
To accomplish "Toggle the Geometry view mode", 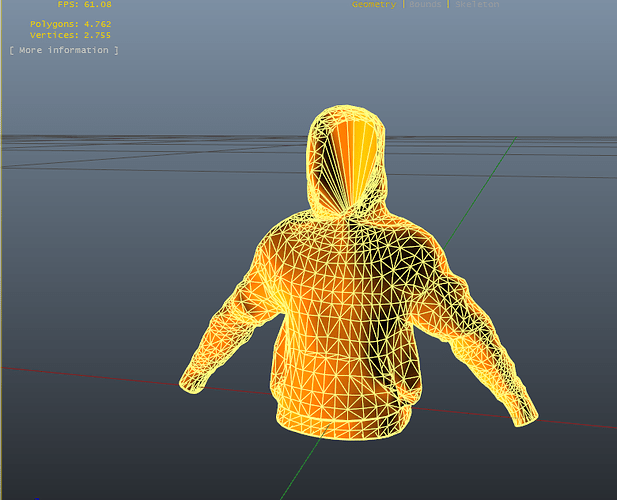I will [x=374, y=4].
